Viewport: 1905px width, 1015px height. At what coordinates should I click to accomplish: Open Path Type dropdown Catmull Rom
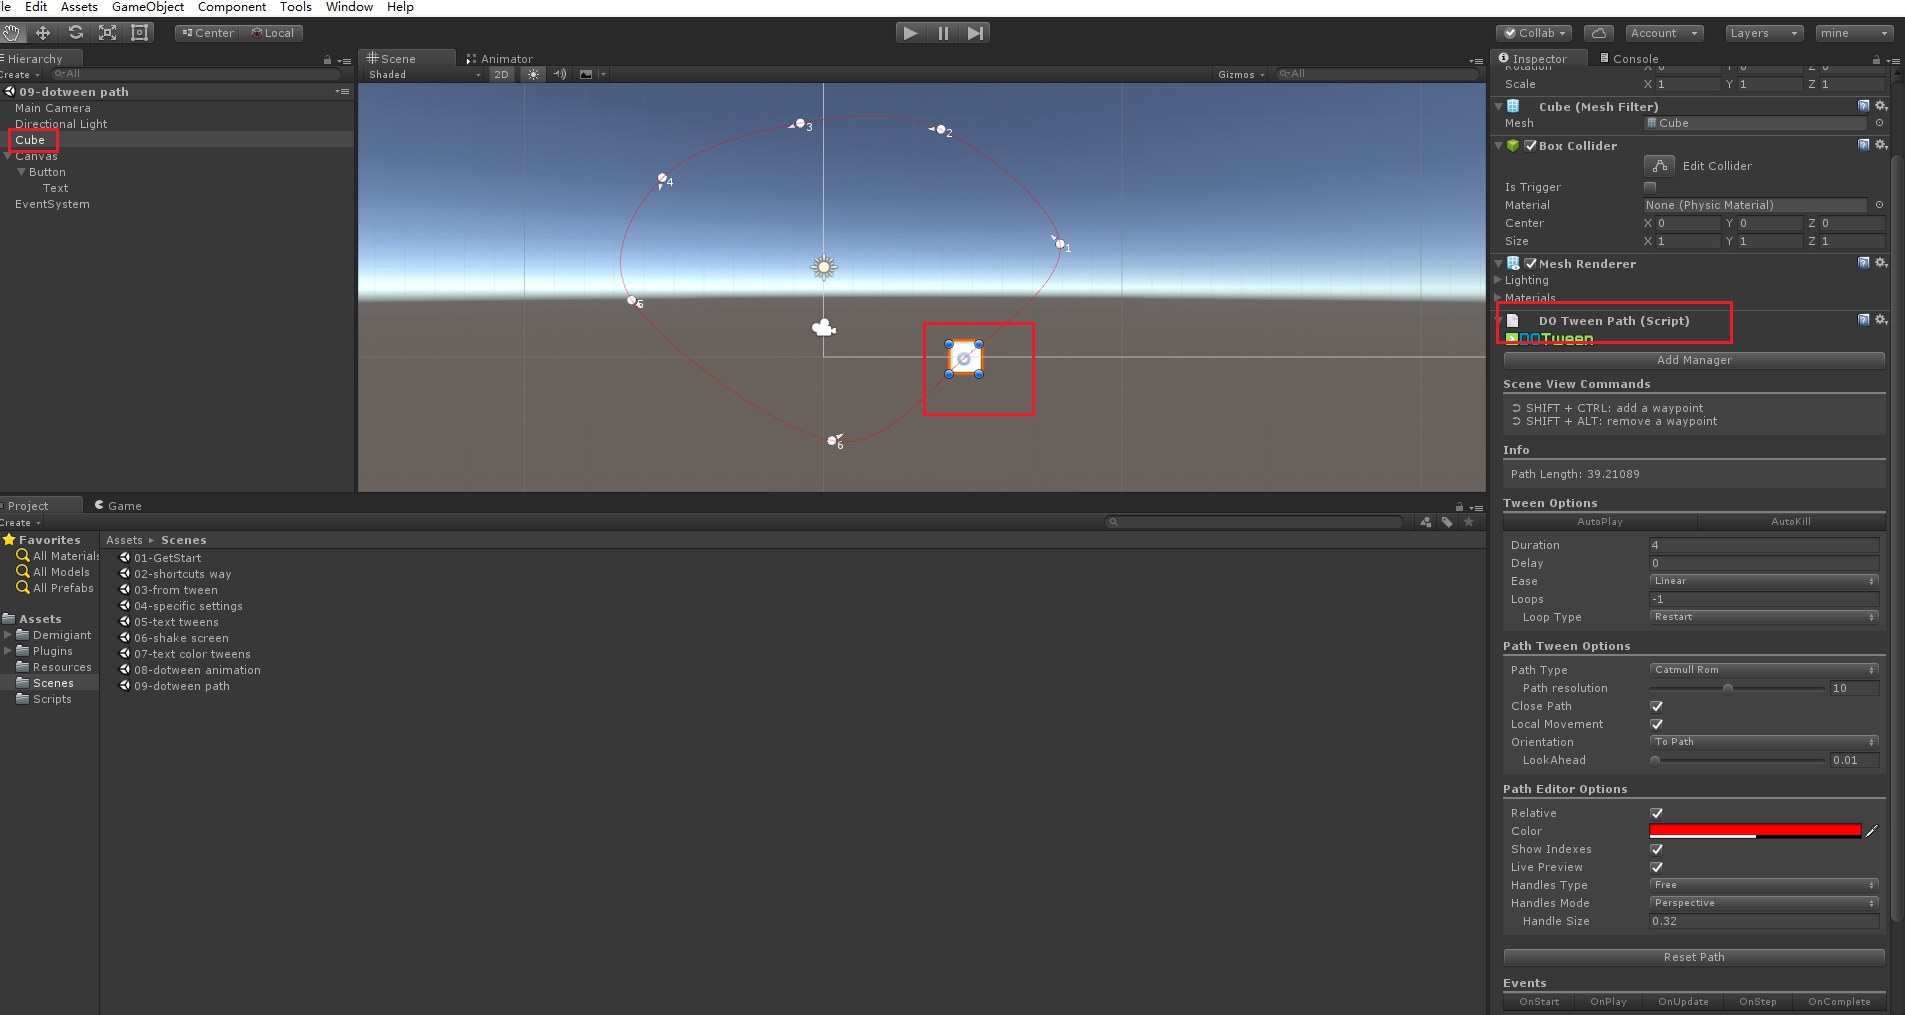[1764, 670]
